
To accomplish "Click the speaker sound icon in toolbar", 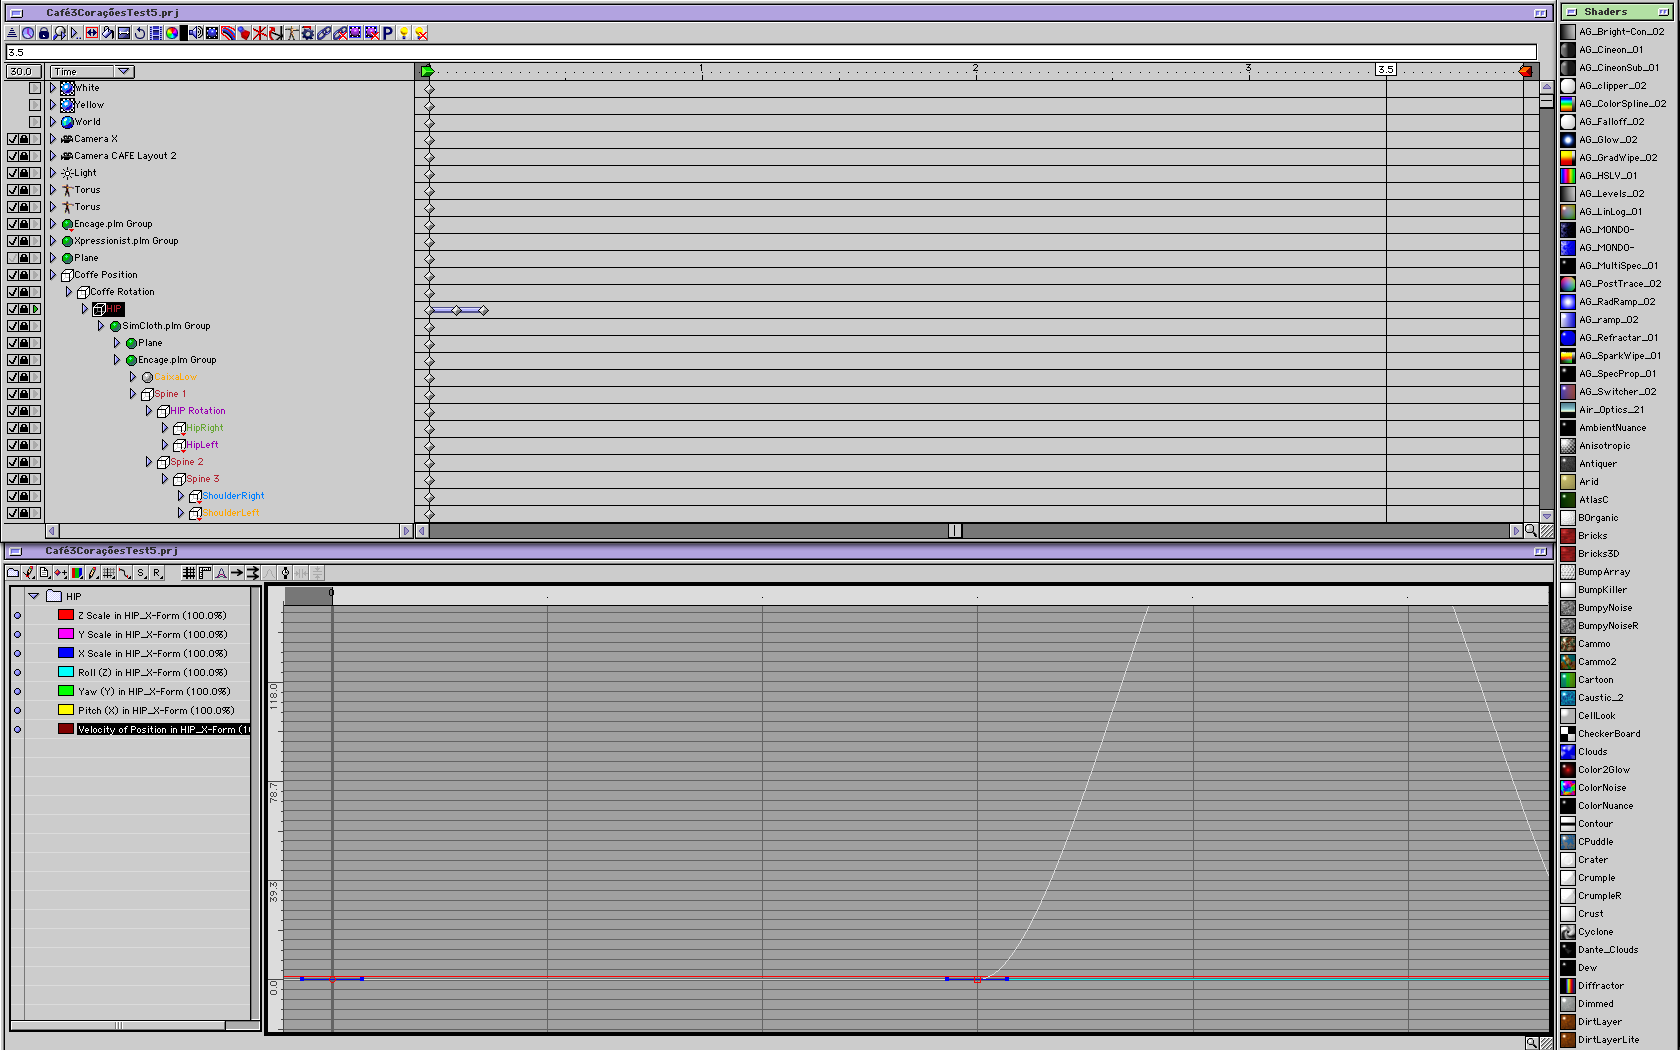I will [196, 33].
